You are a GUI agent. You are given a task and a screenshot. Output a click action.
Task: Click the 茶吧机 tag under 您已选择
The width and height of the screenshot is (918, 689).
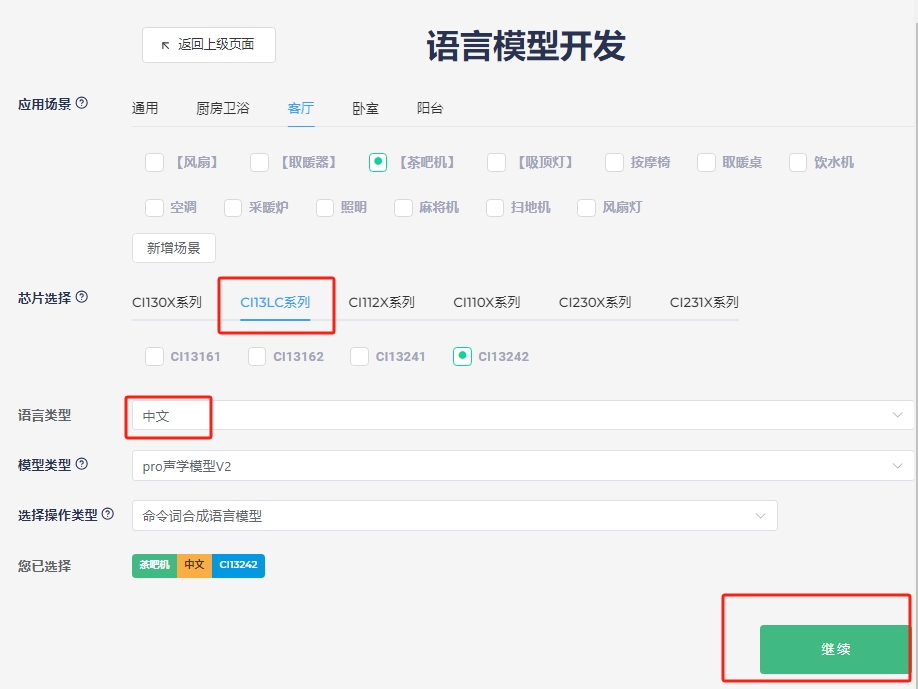click(x=153, y=565)
